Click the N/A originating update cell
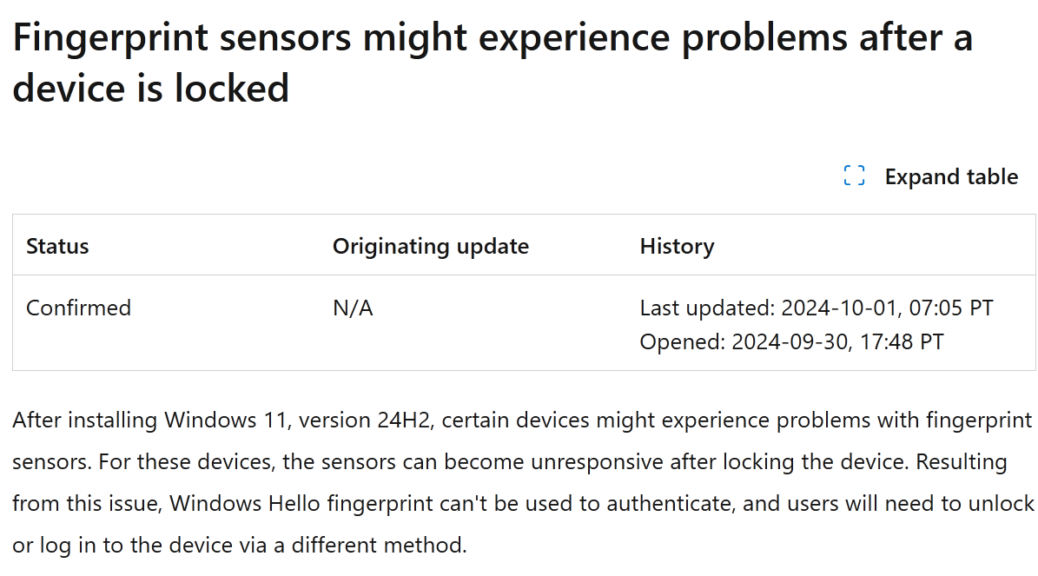The width and height of the screenshot is (1038, 576). [x=353, y=308]
